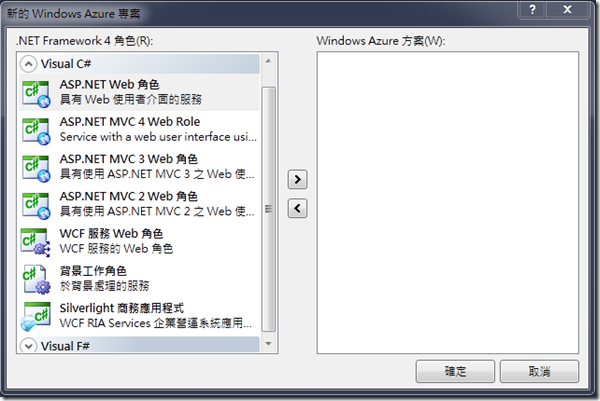The height and width of the screenshot is (401, 600).
Task: Pick the ASP.NET MVC 2 Web 角色 icon
Action: point(36,205)
